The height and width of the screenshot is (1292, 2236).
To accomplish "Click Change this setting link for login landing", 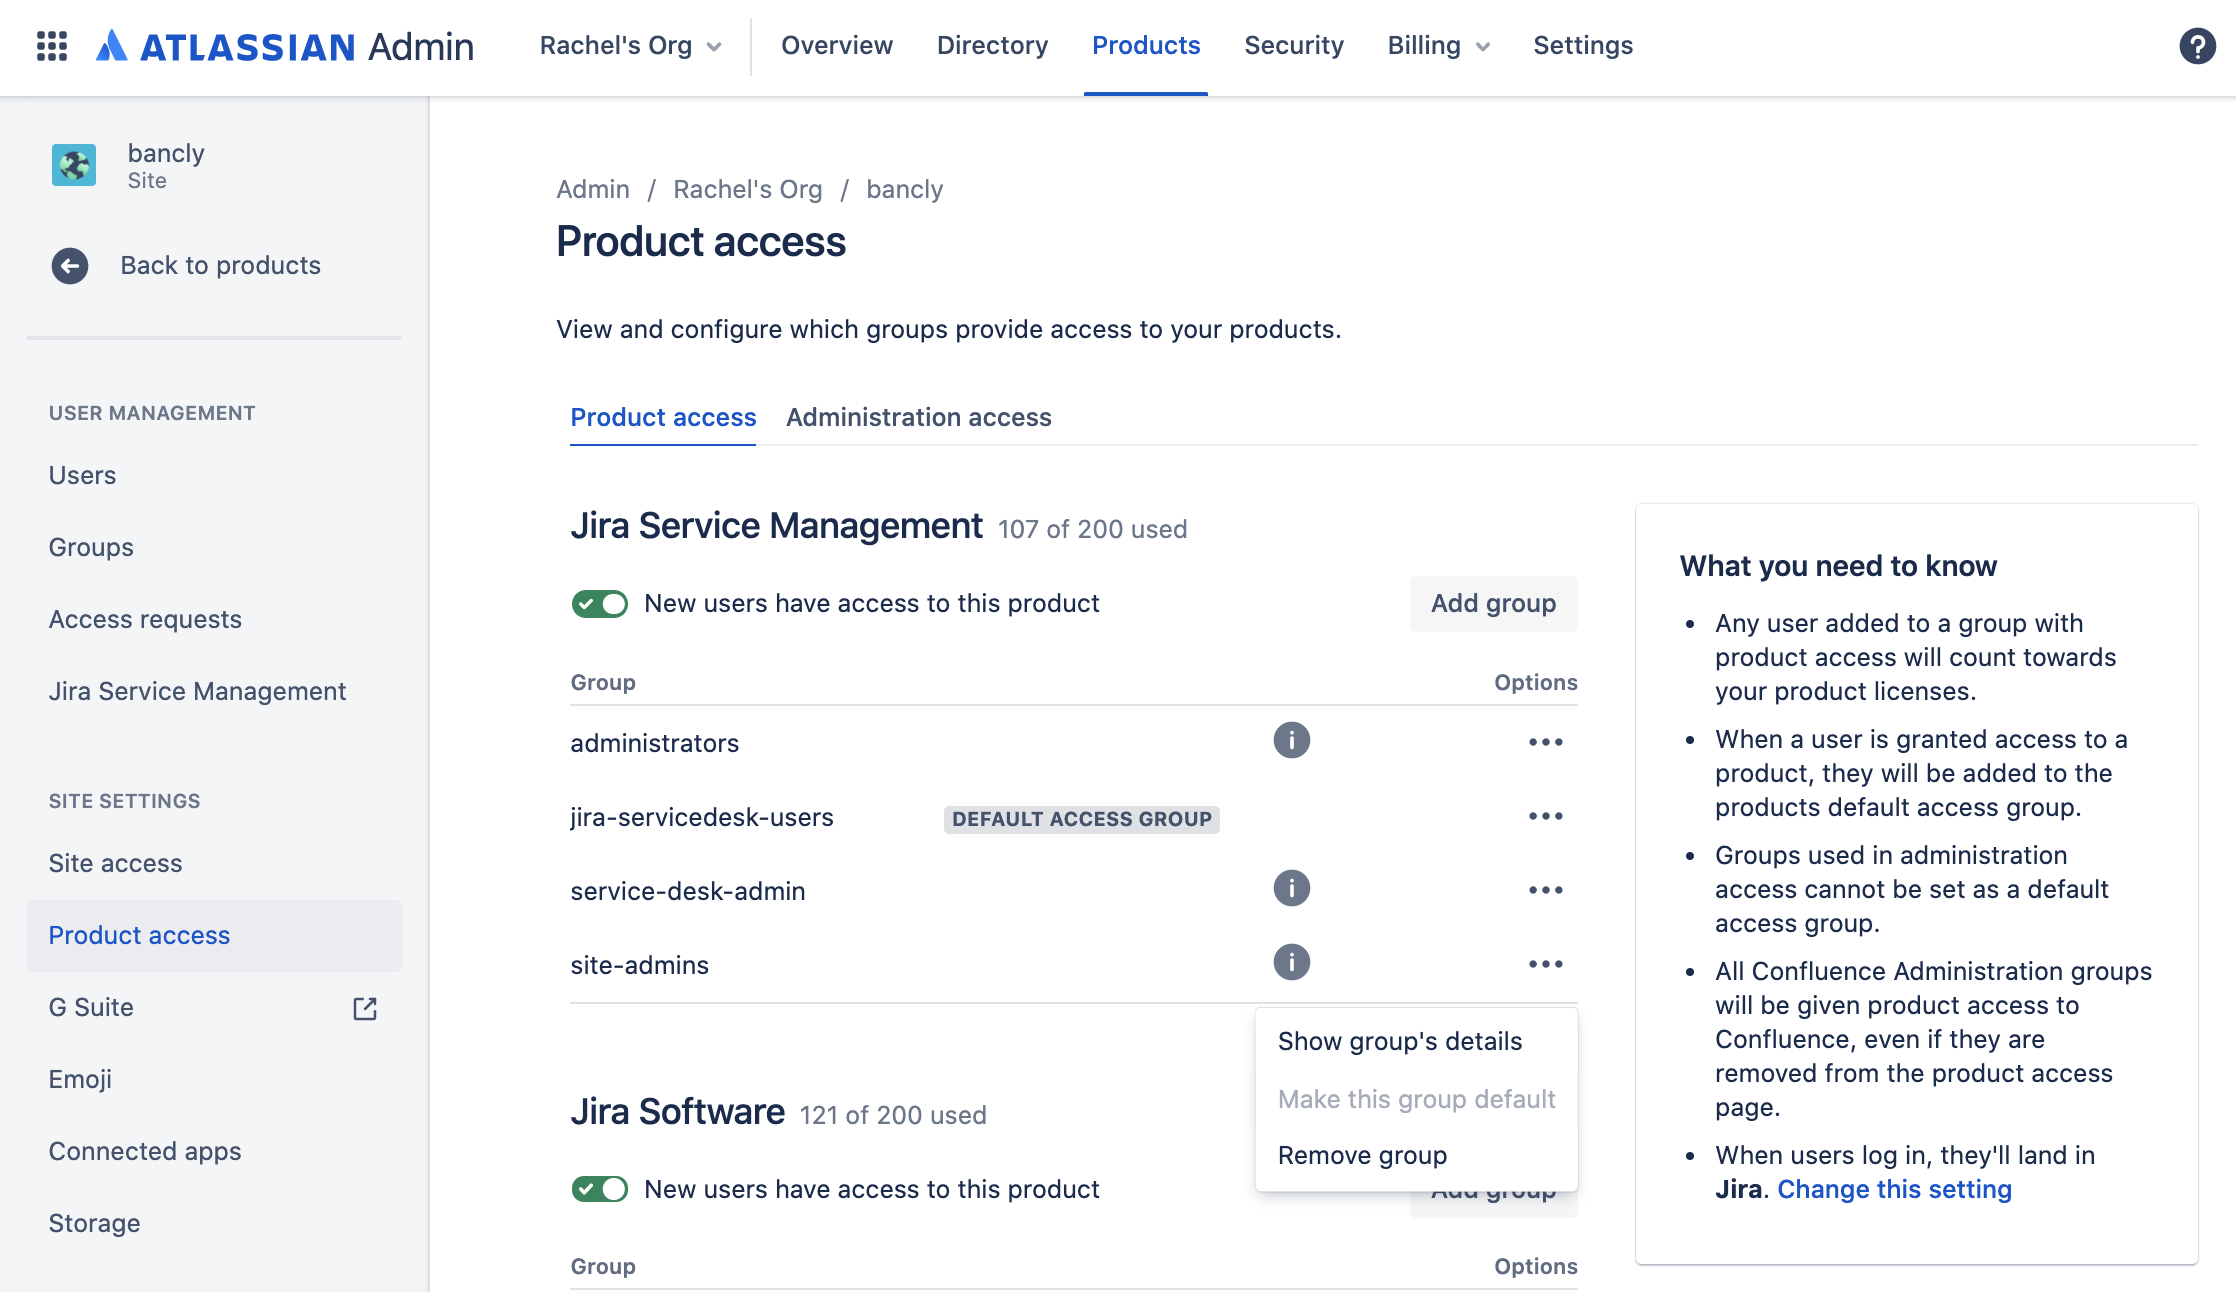I will pos(1896,1187).
